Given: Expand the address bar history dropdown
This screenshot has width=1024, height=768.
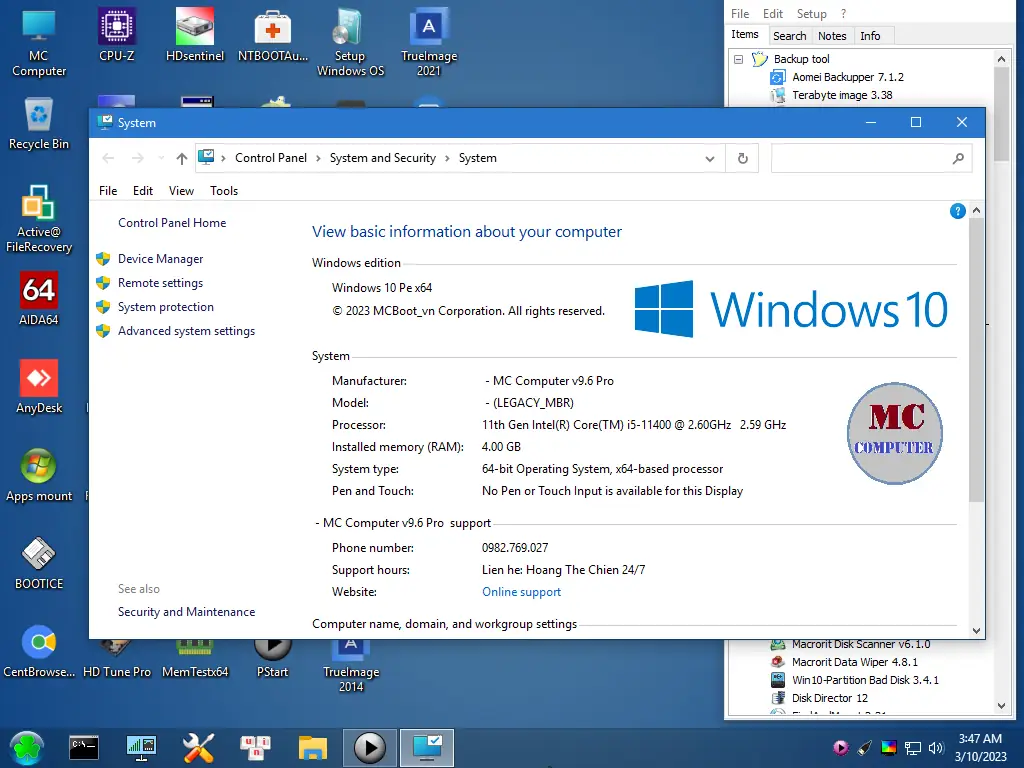Looking at the screenshot, I should coord(710,159).
